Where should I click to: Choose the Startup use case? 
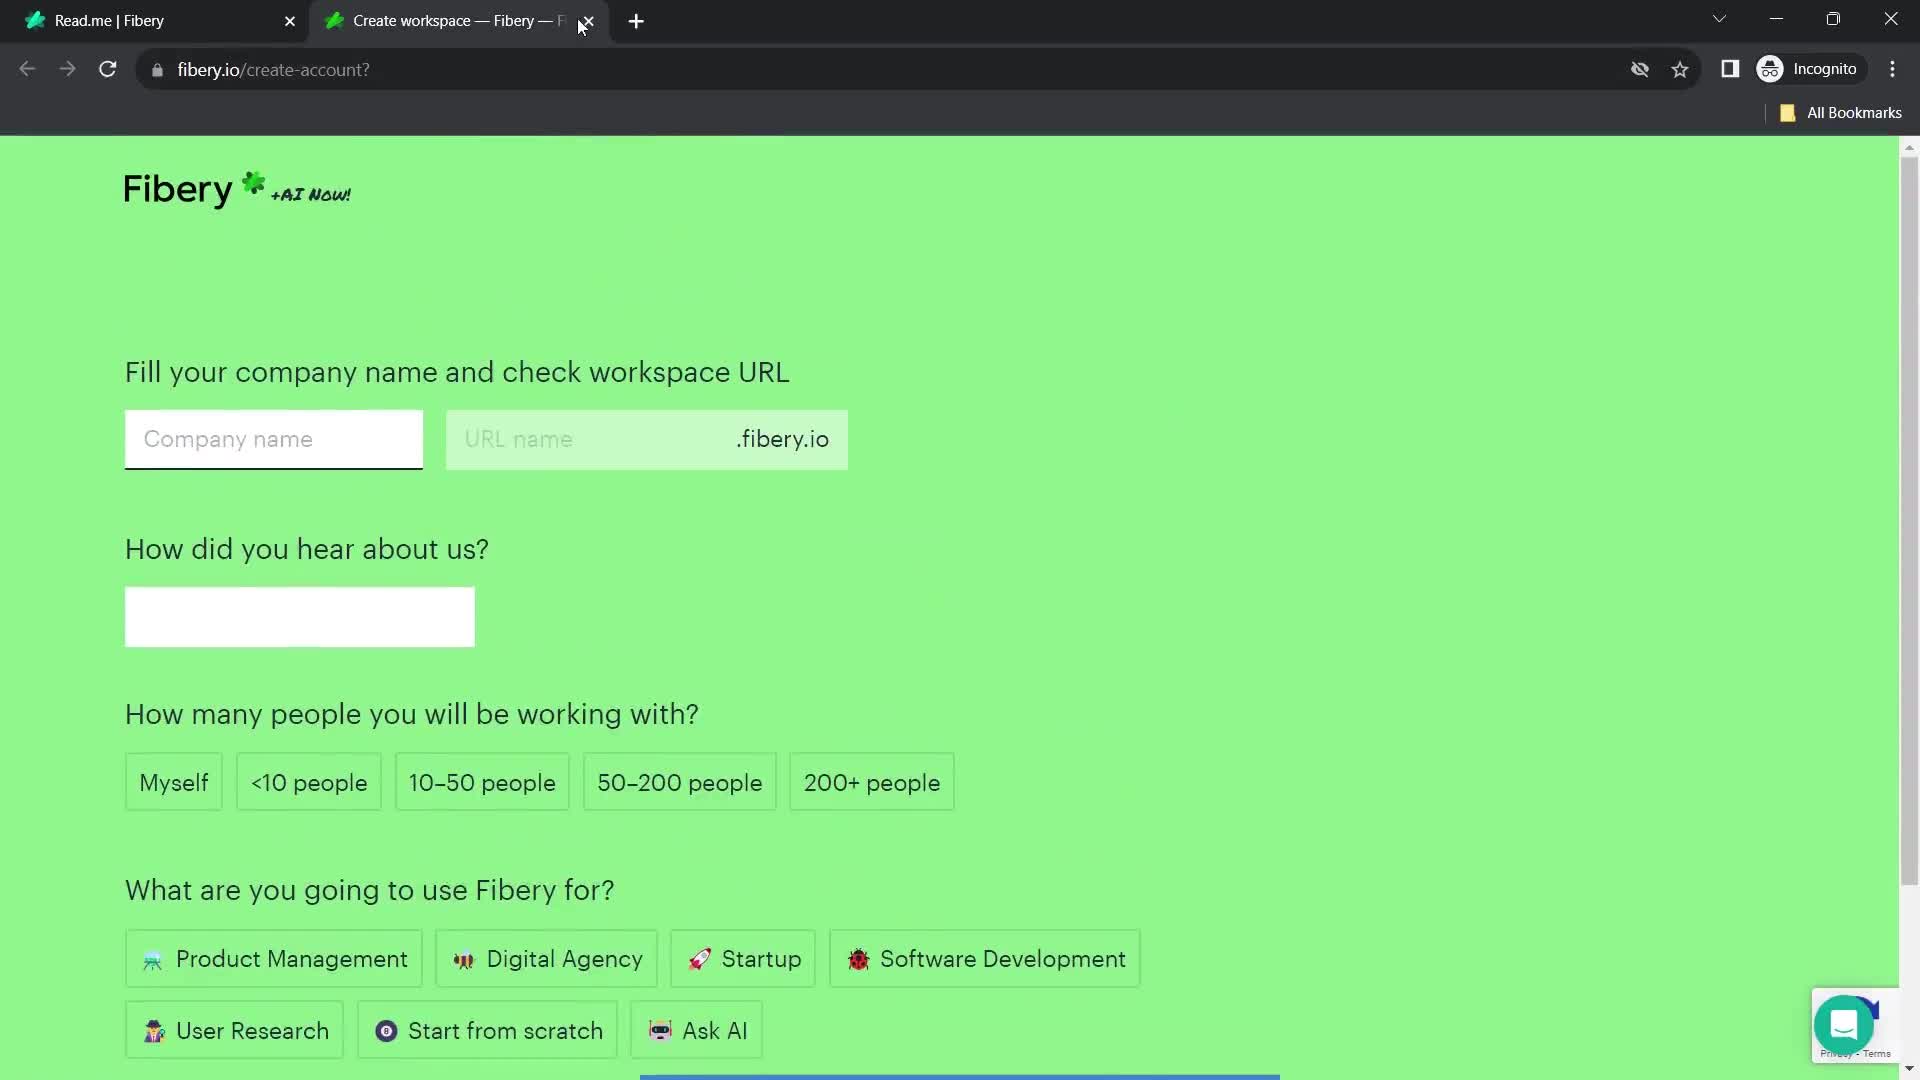click(743, 959)
